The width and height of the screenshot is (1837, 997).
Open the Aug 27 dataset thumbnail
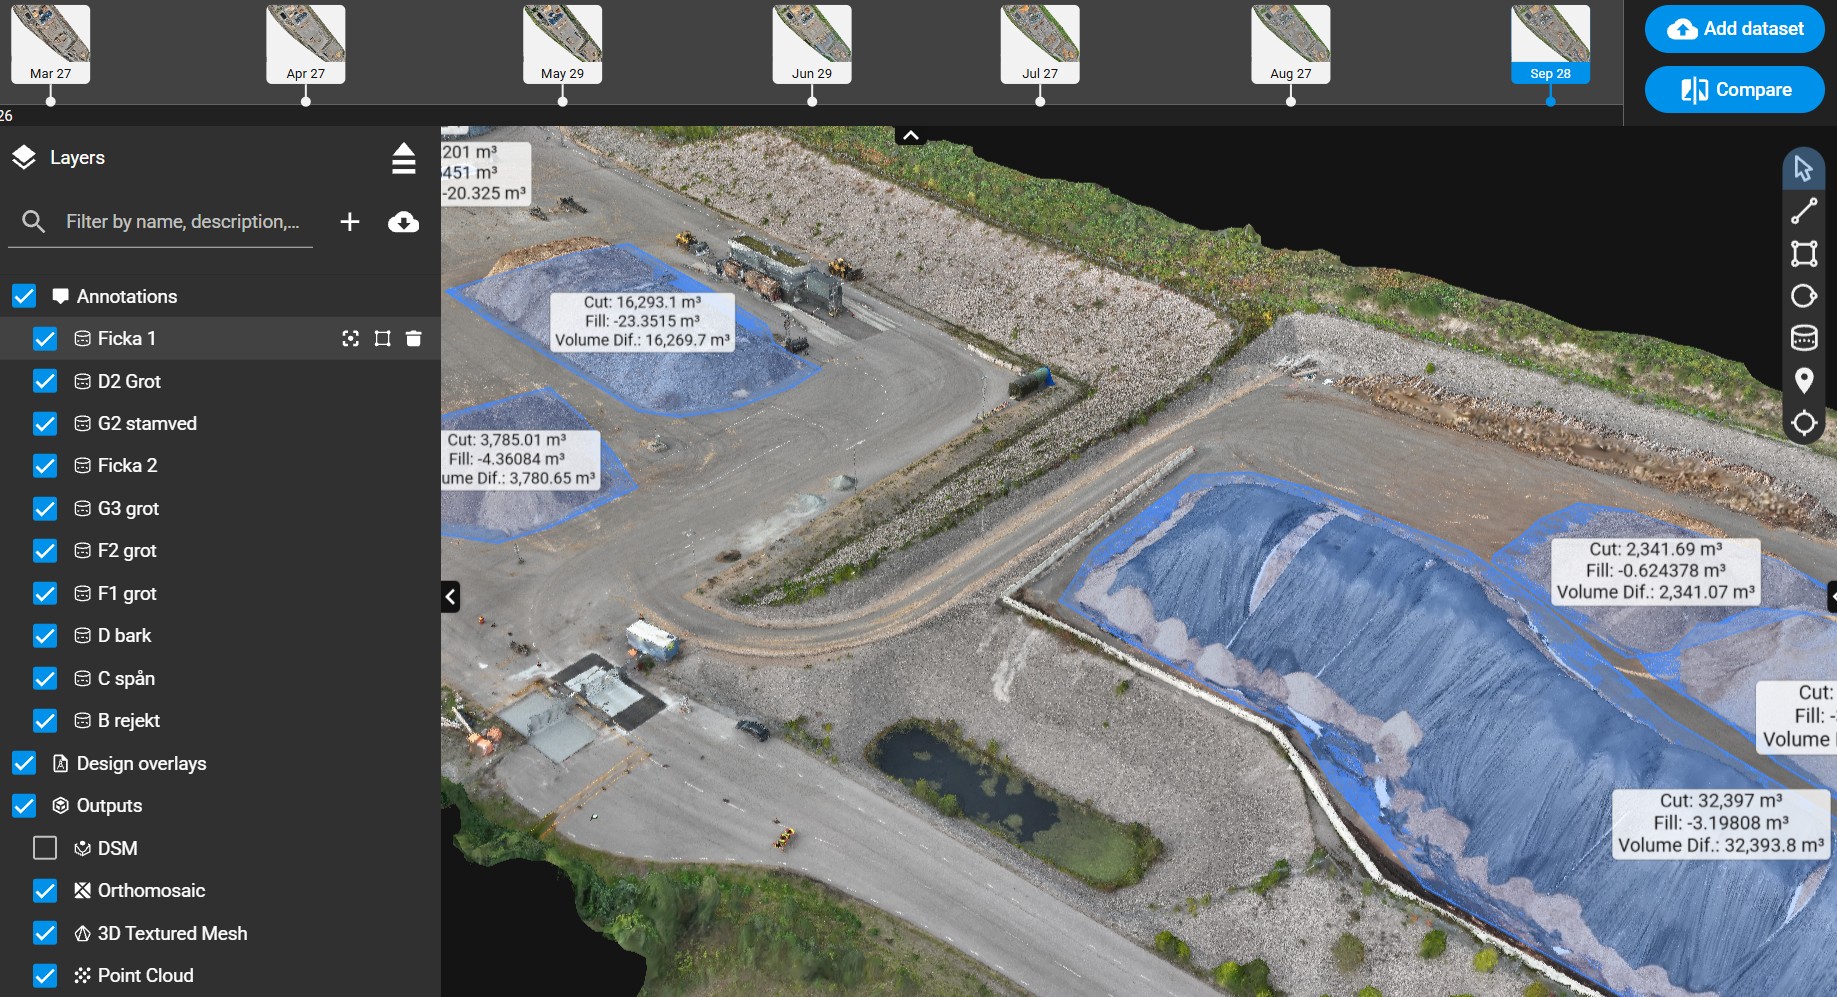pyautogui.click(x=1290, y=44)
